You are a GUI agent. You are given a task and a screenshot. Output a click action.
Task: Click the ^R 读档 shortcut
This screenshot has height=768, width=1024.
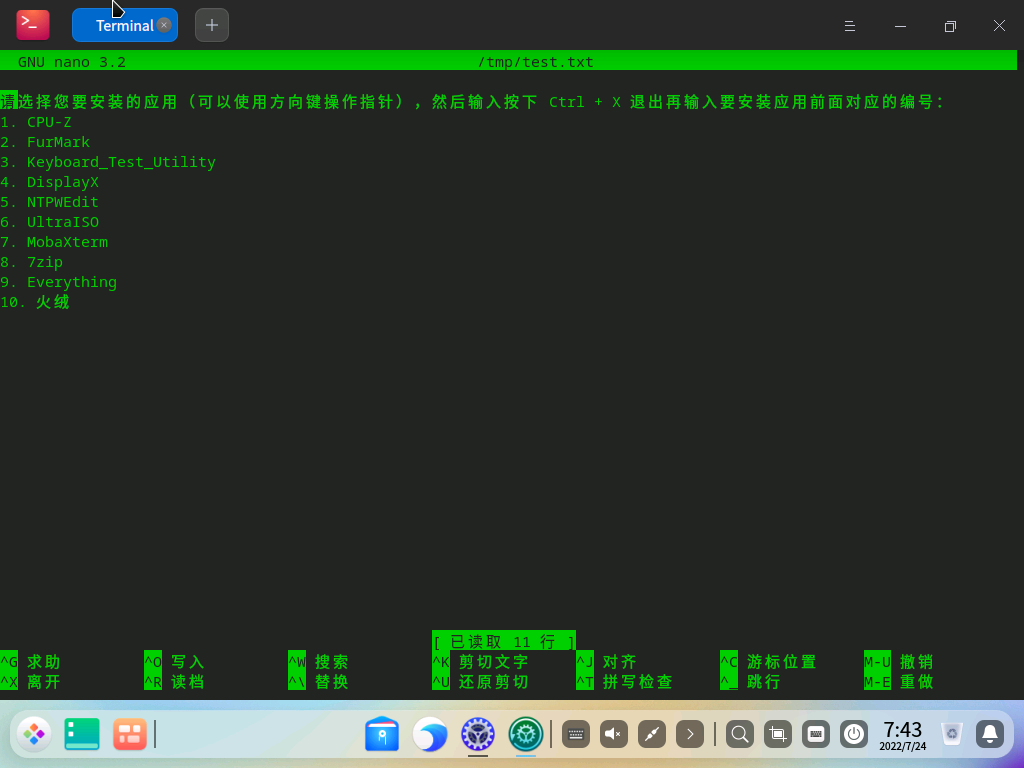click(174, 682)
